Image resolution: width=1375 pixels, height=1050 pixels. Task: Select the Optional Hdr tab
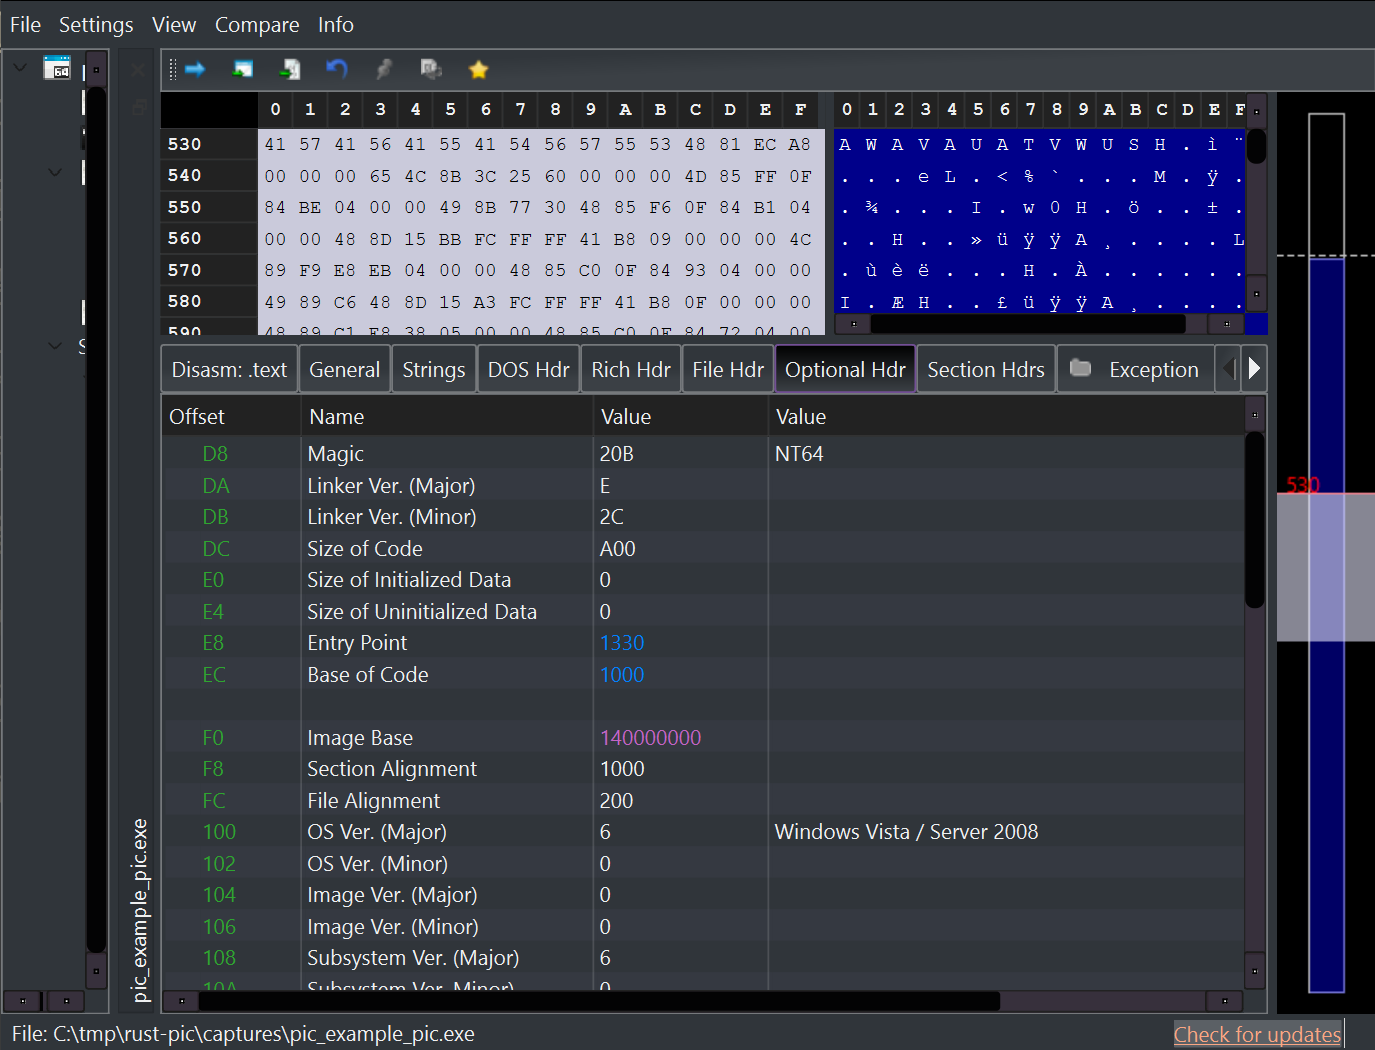coord(845,370)
